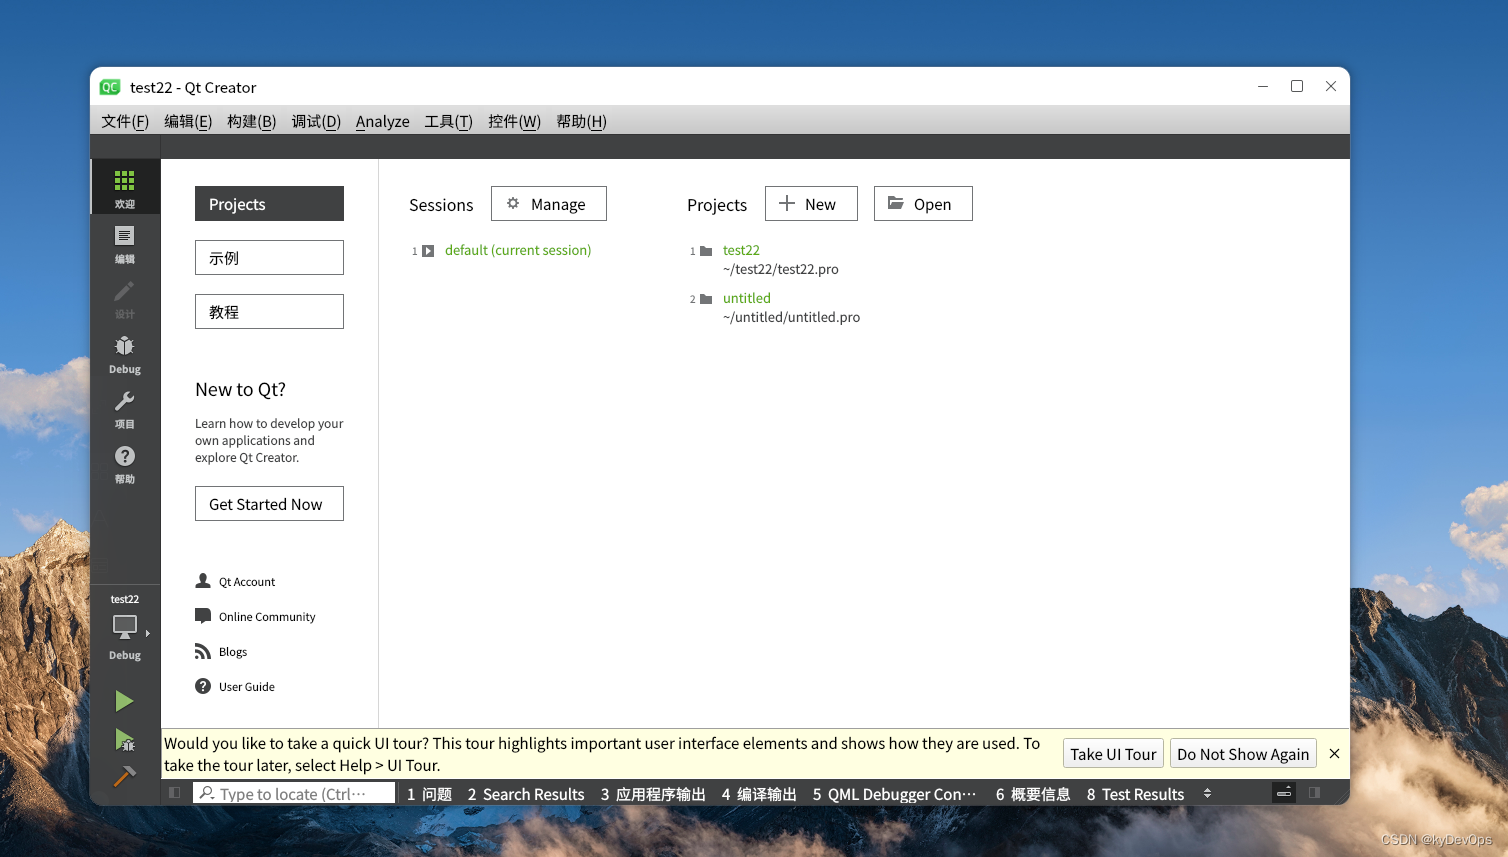Screen dimensions: 1508x857
Task: Click the folder icon beside test22
Action: coord(706,251)
